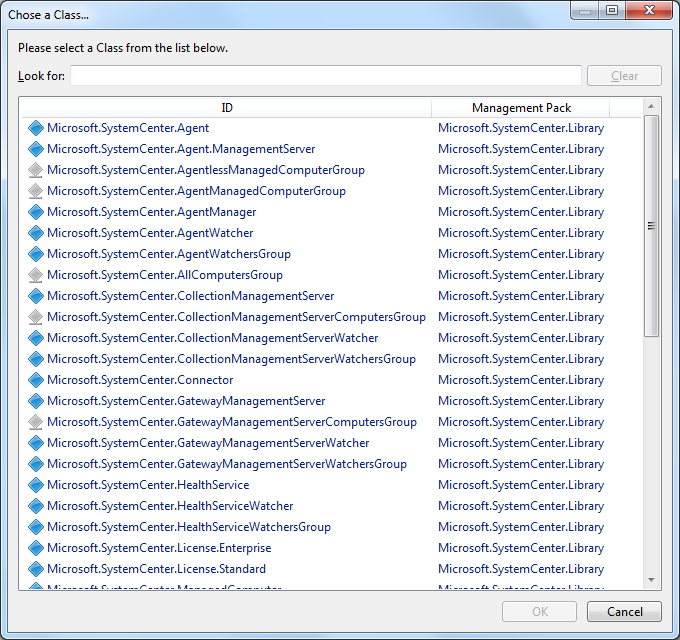Select Microsoft.SystemCenter.HealthServiceWatchersGroup class name
This screenshot has width=680, height=640.
click(189, 527)
